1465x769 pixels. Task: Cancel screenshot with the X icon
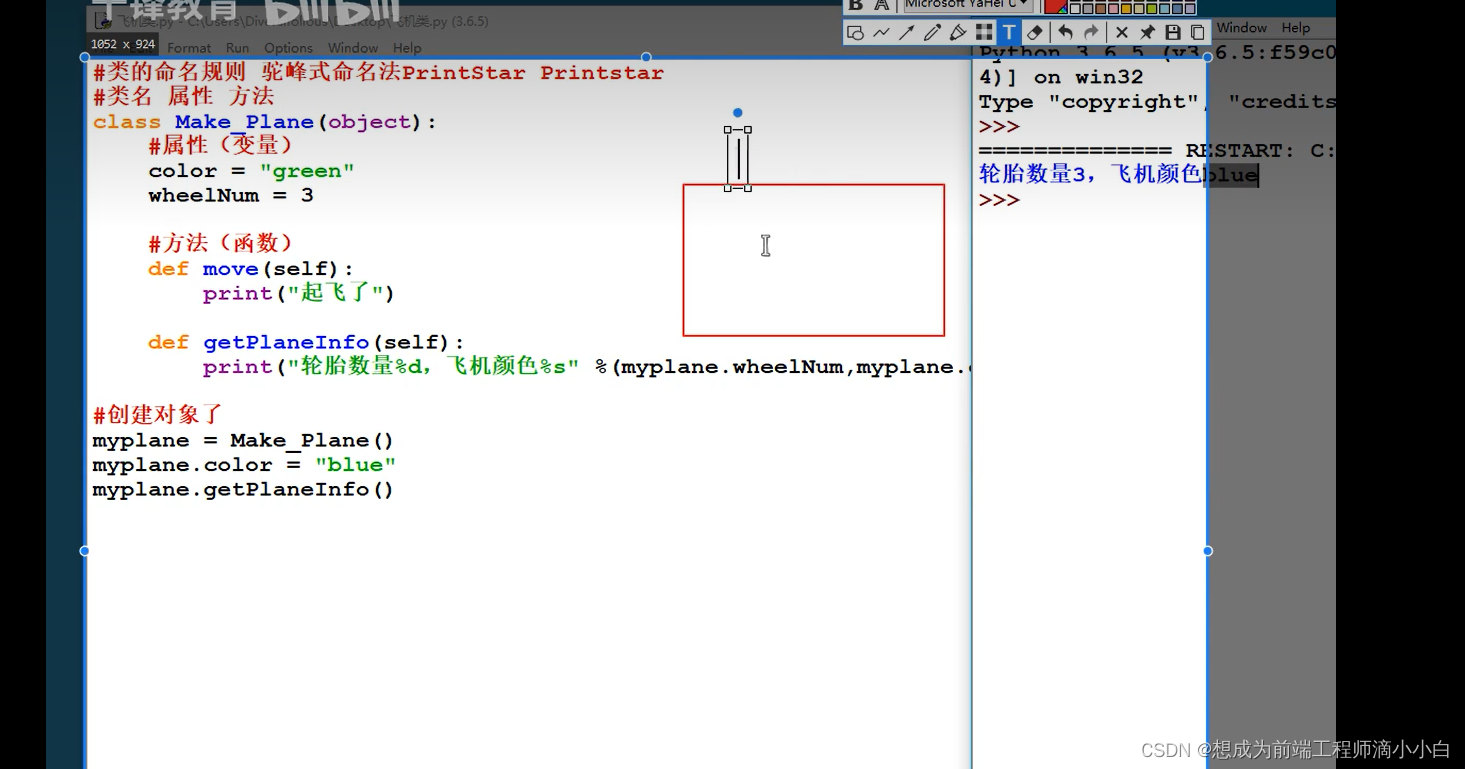tap(1122, 33)
